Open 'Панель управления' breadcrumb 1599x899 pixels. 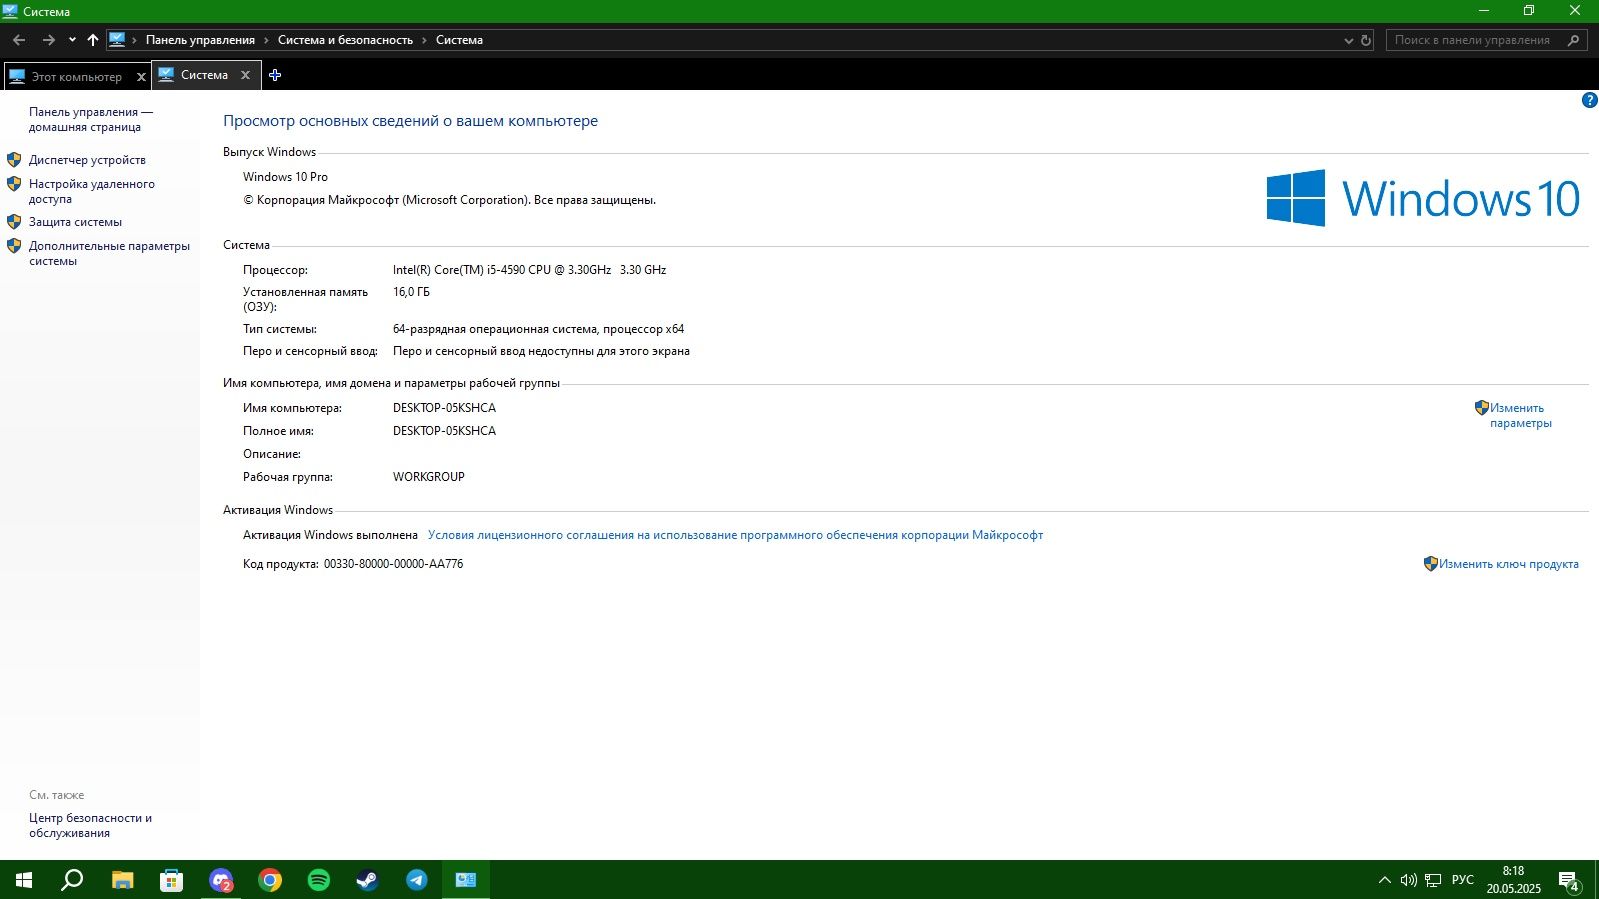(200, 40)
